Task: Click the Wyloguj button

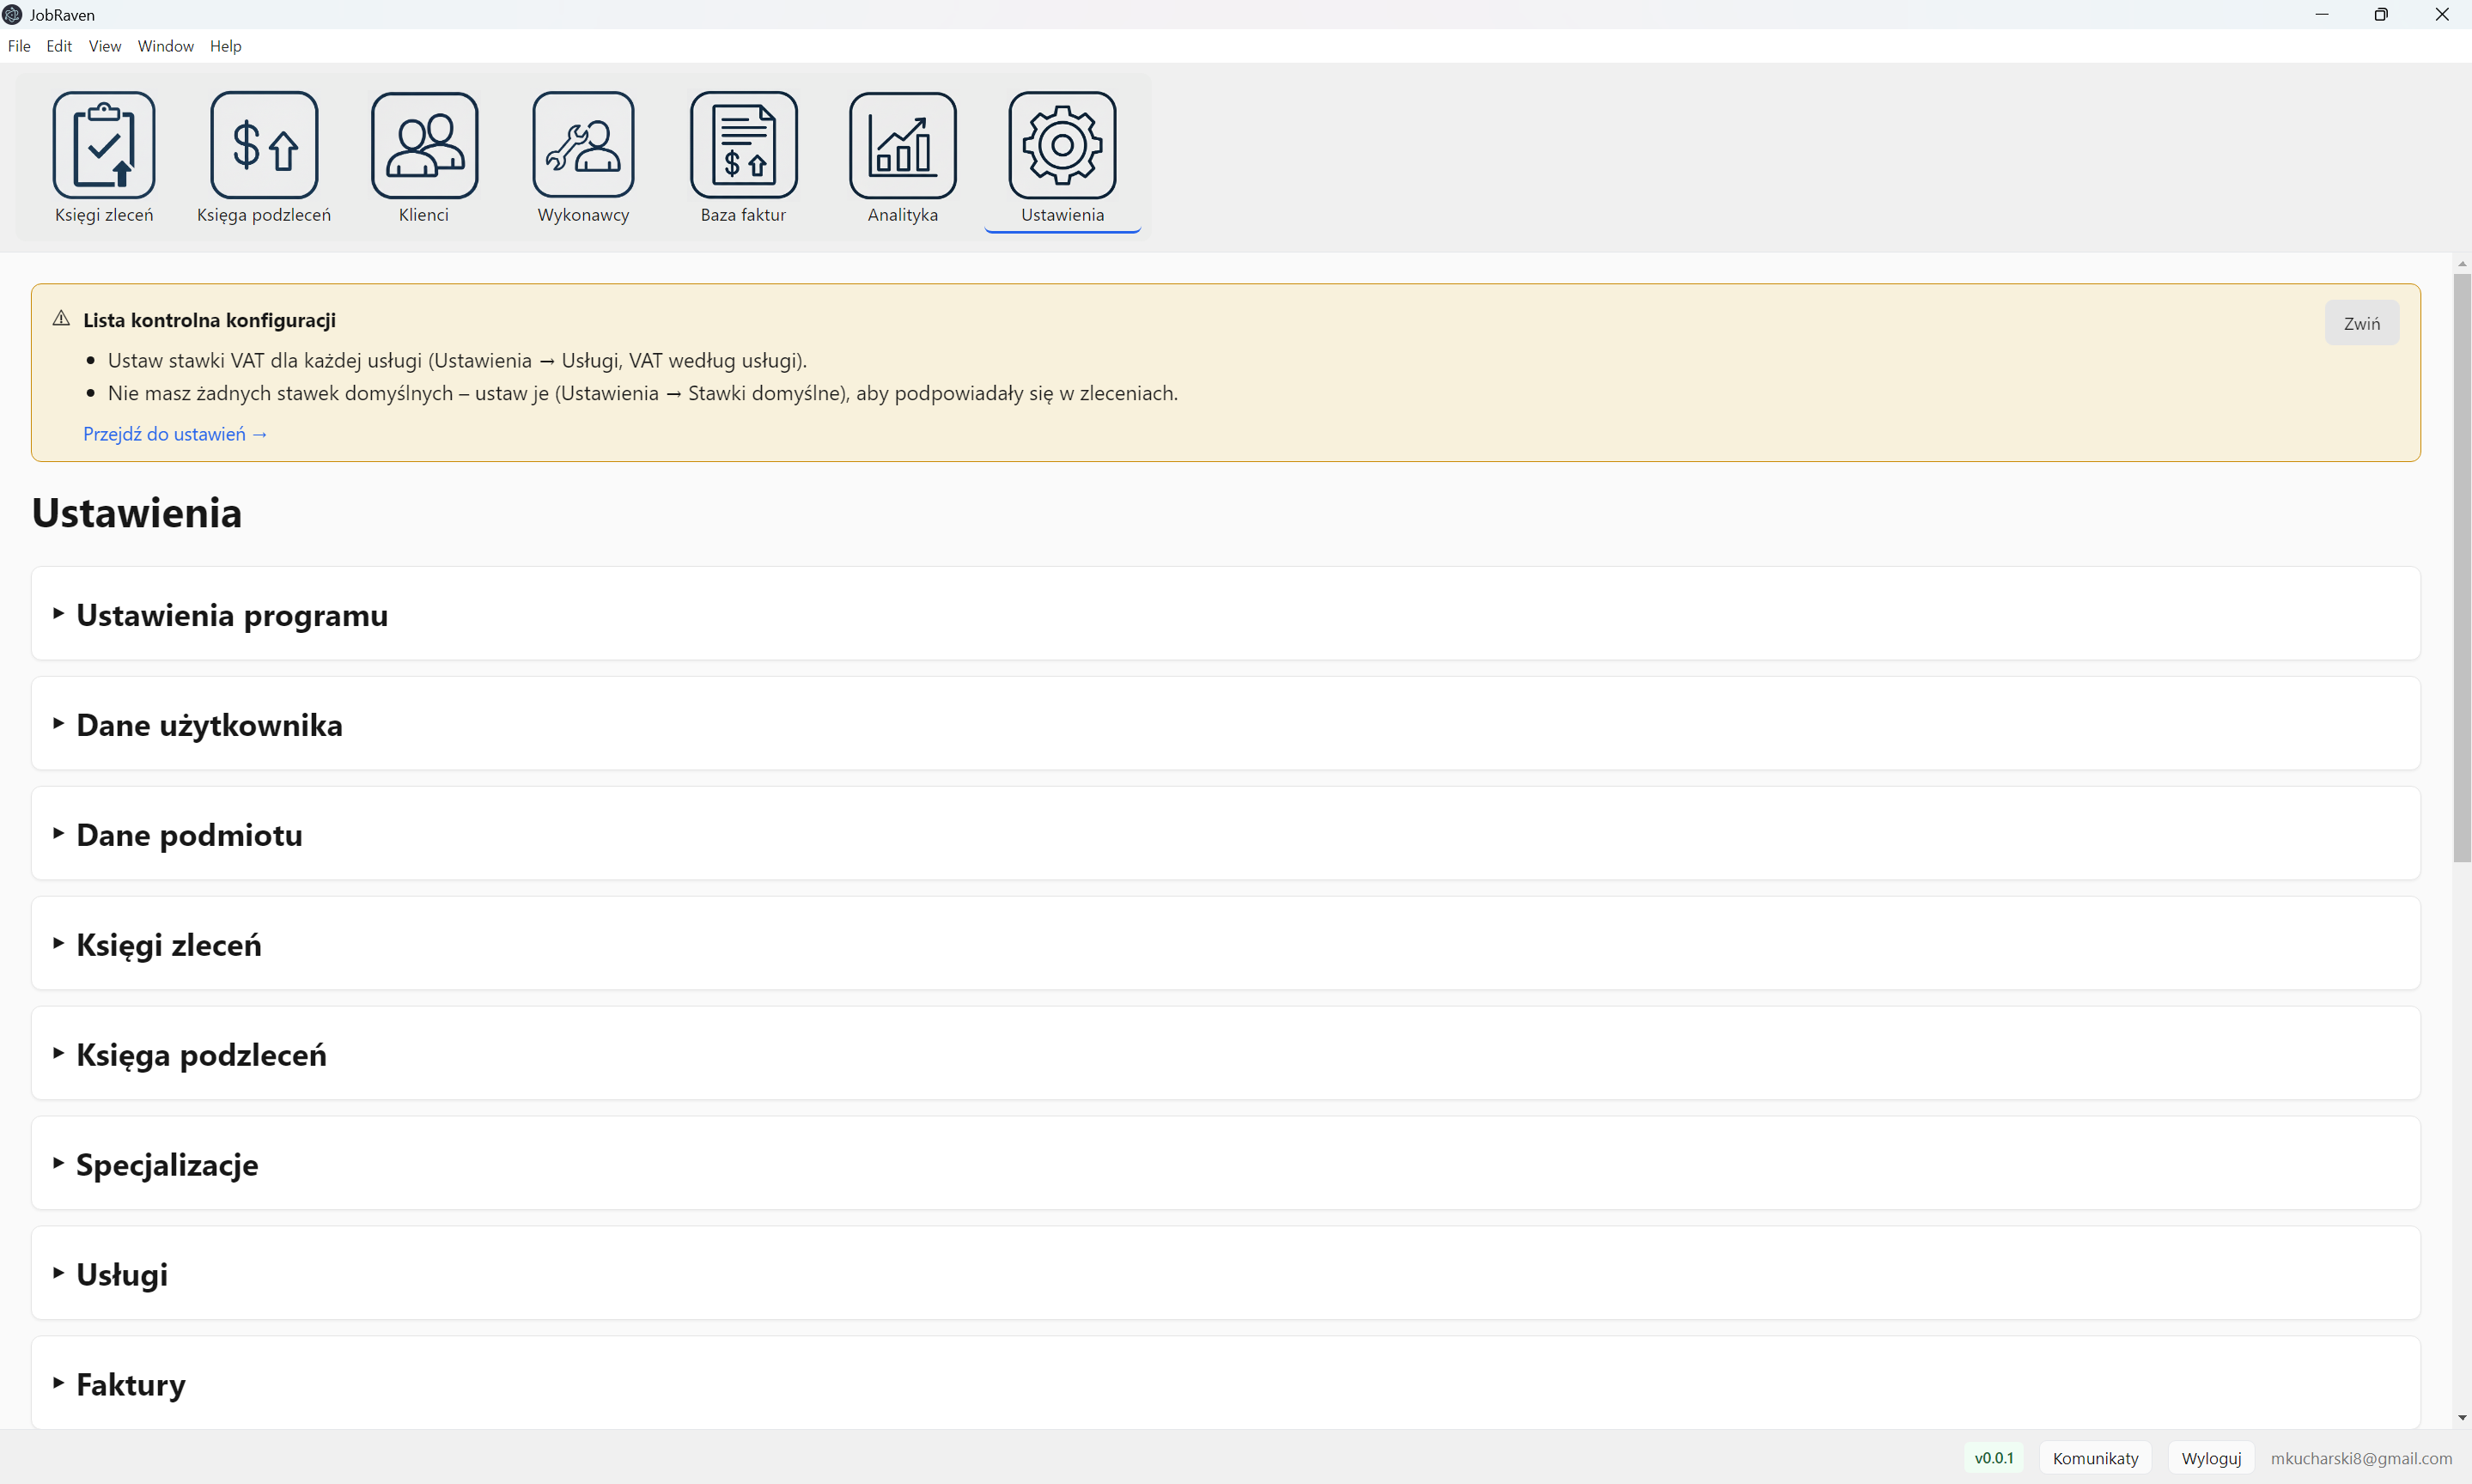Action: [2211, 1458]
